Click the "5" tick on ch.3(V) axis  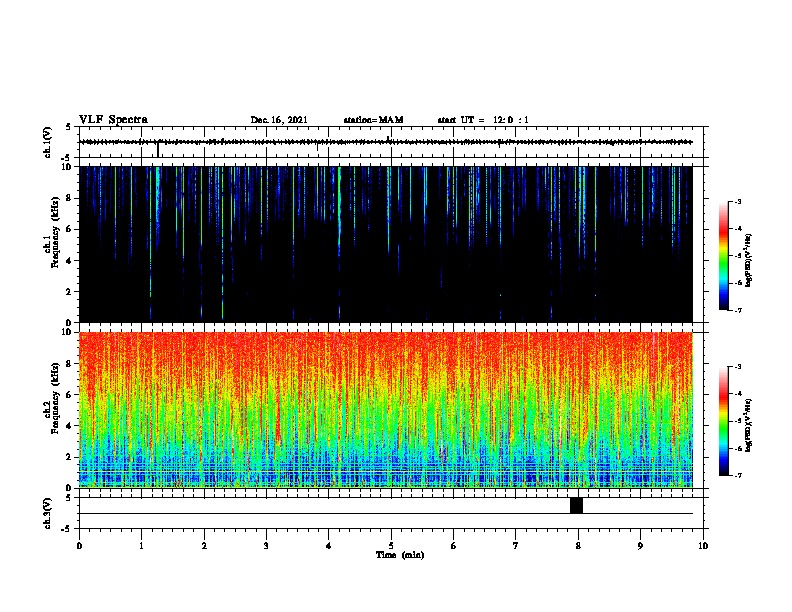(x=69, y=498)
